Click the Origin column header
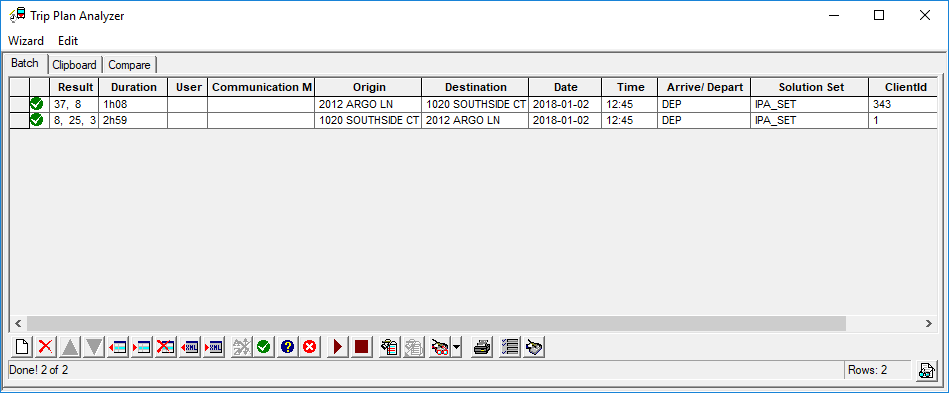The width and height of the screenshot is (949, 393). (368, 87)
